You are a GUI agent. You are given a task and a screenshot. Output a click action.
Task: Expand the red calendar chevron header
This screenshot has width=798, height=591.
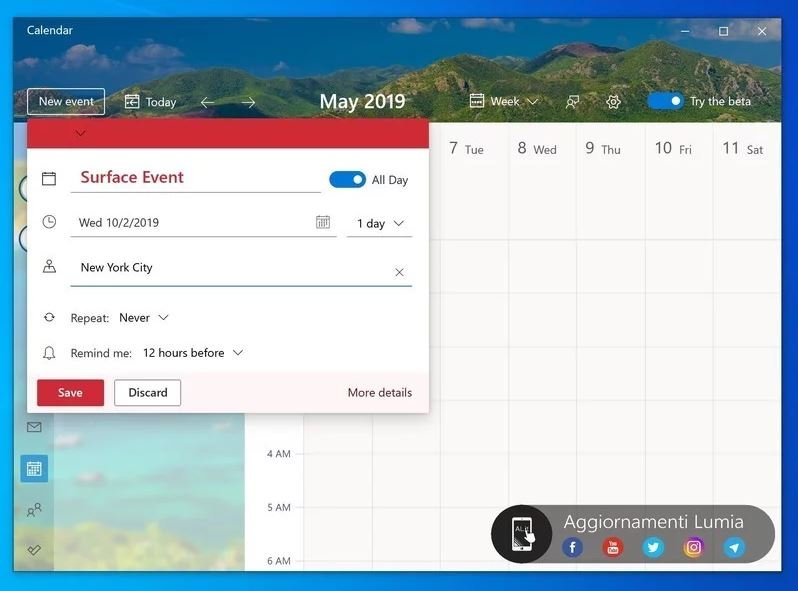(x=81, y=133)
